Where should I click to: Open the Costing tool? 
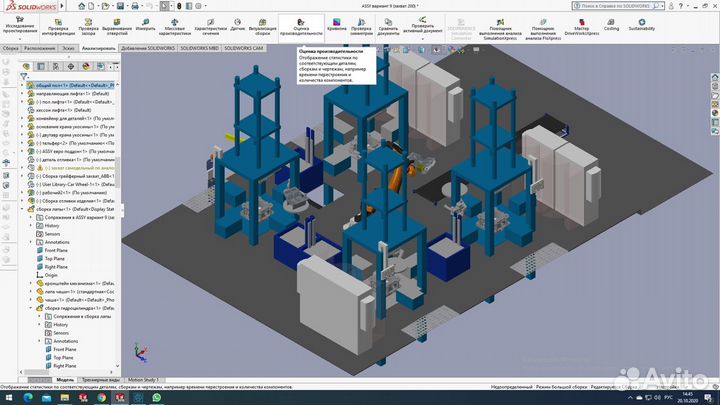point(611,25)
